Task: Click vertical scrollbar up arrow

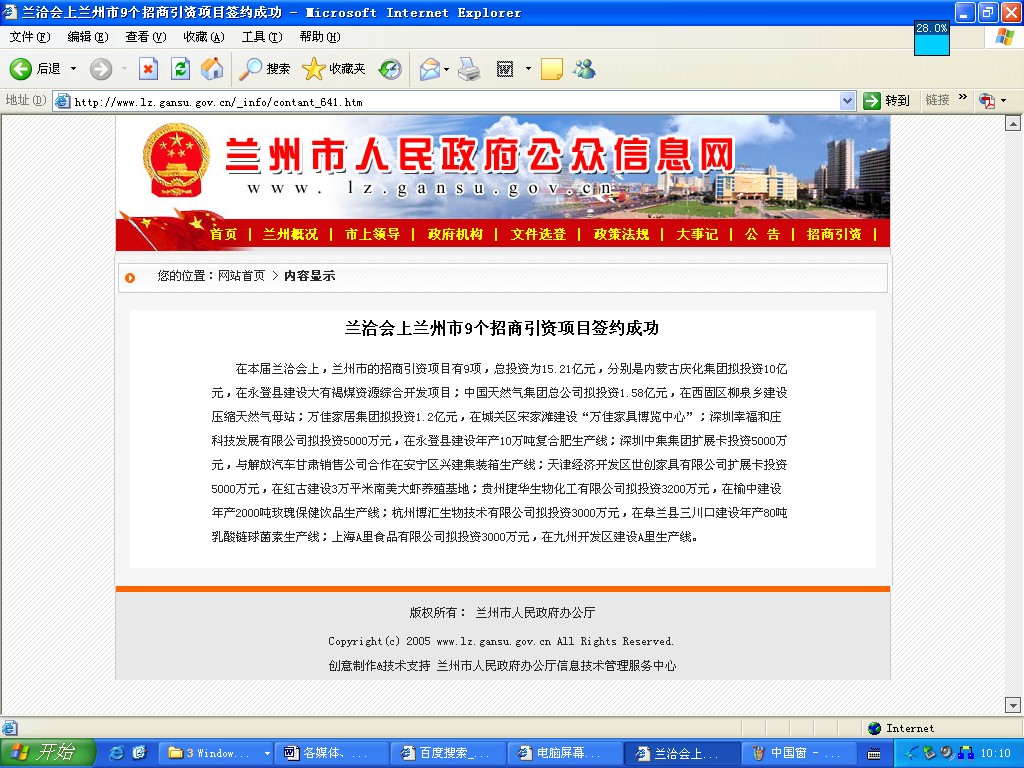Action: pos(1012,123)
